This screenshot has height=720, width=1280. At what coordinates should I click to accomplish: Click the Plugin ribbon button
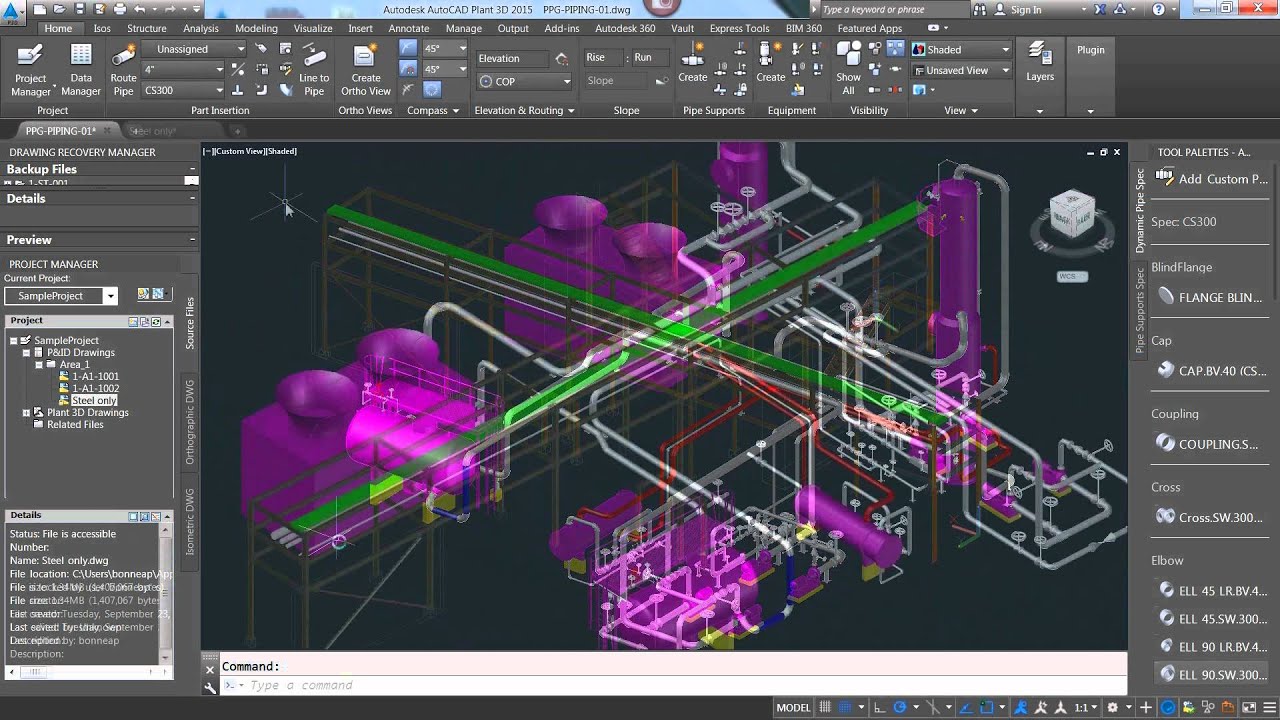pos(1090,49)
